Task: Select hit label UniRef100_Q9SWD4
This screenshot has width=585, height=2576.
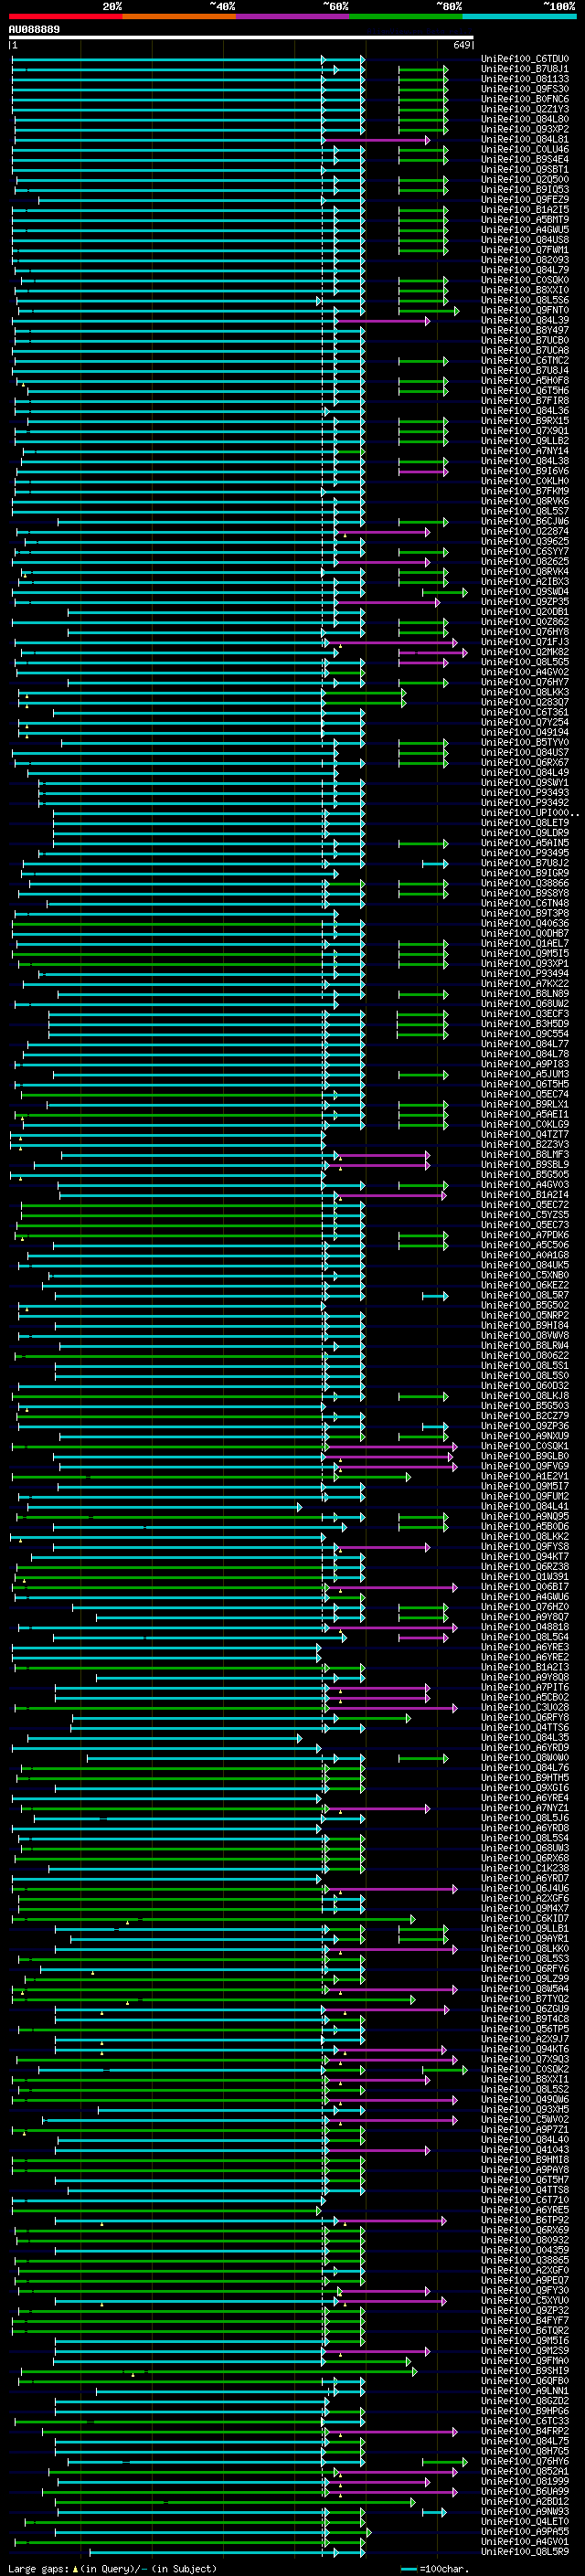Action: (x=525, y=591)
